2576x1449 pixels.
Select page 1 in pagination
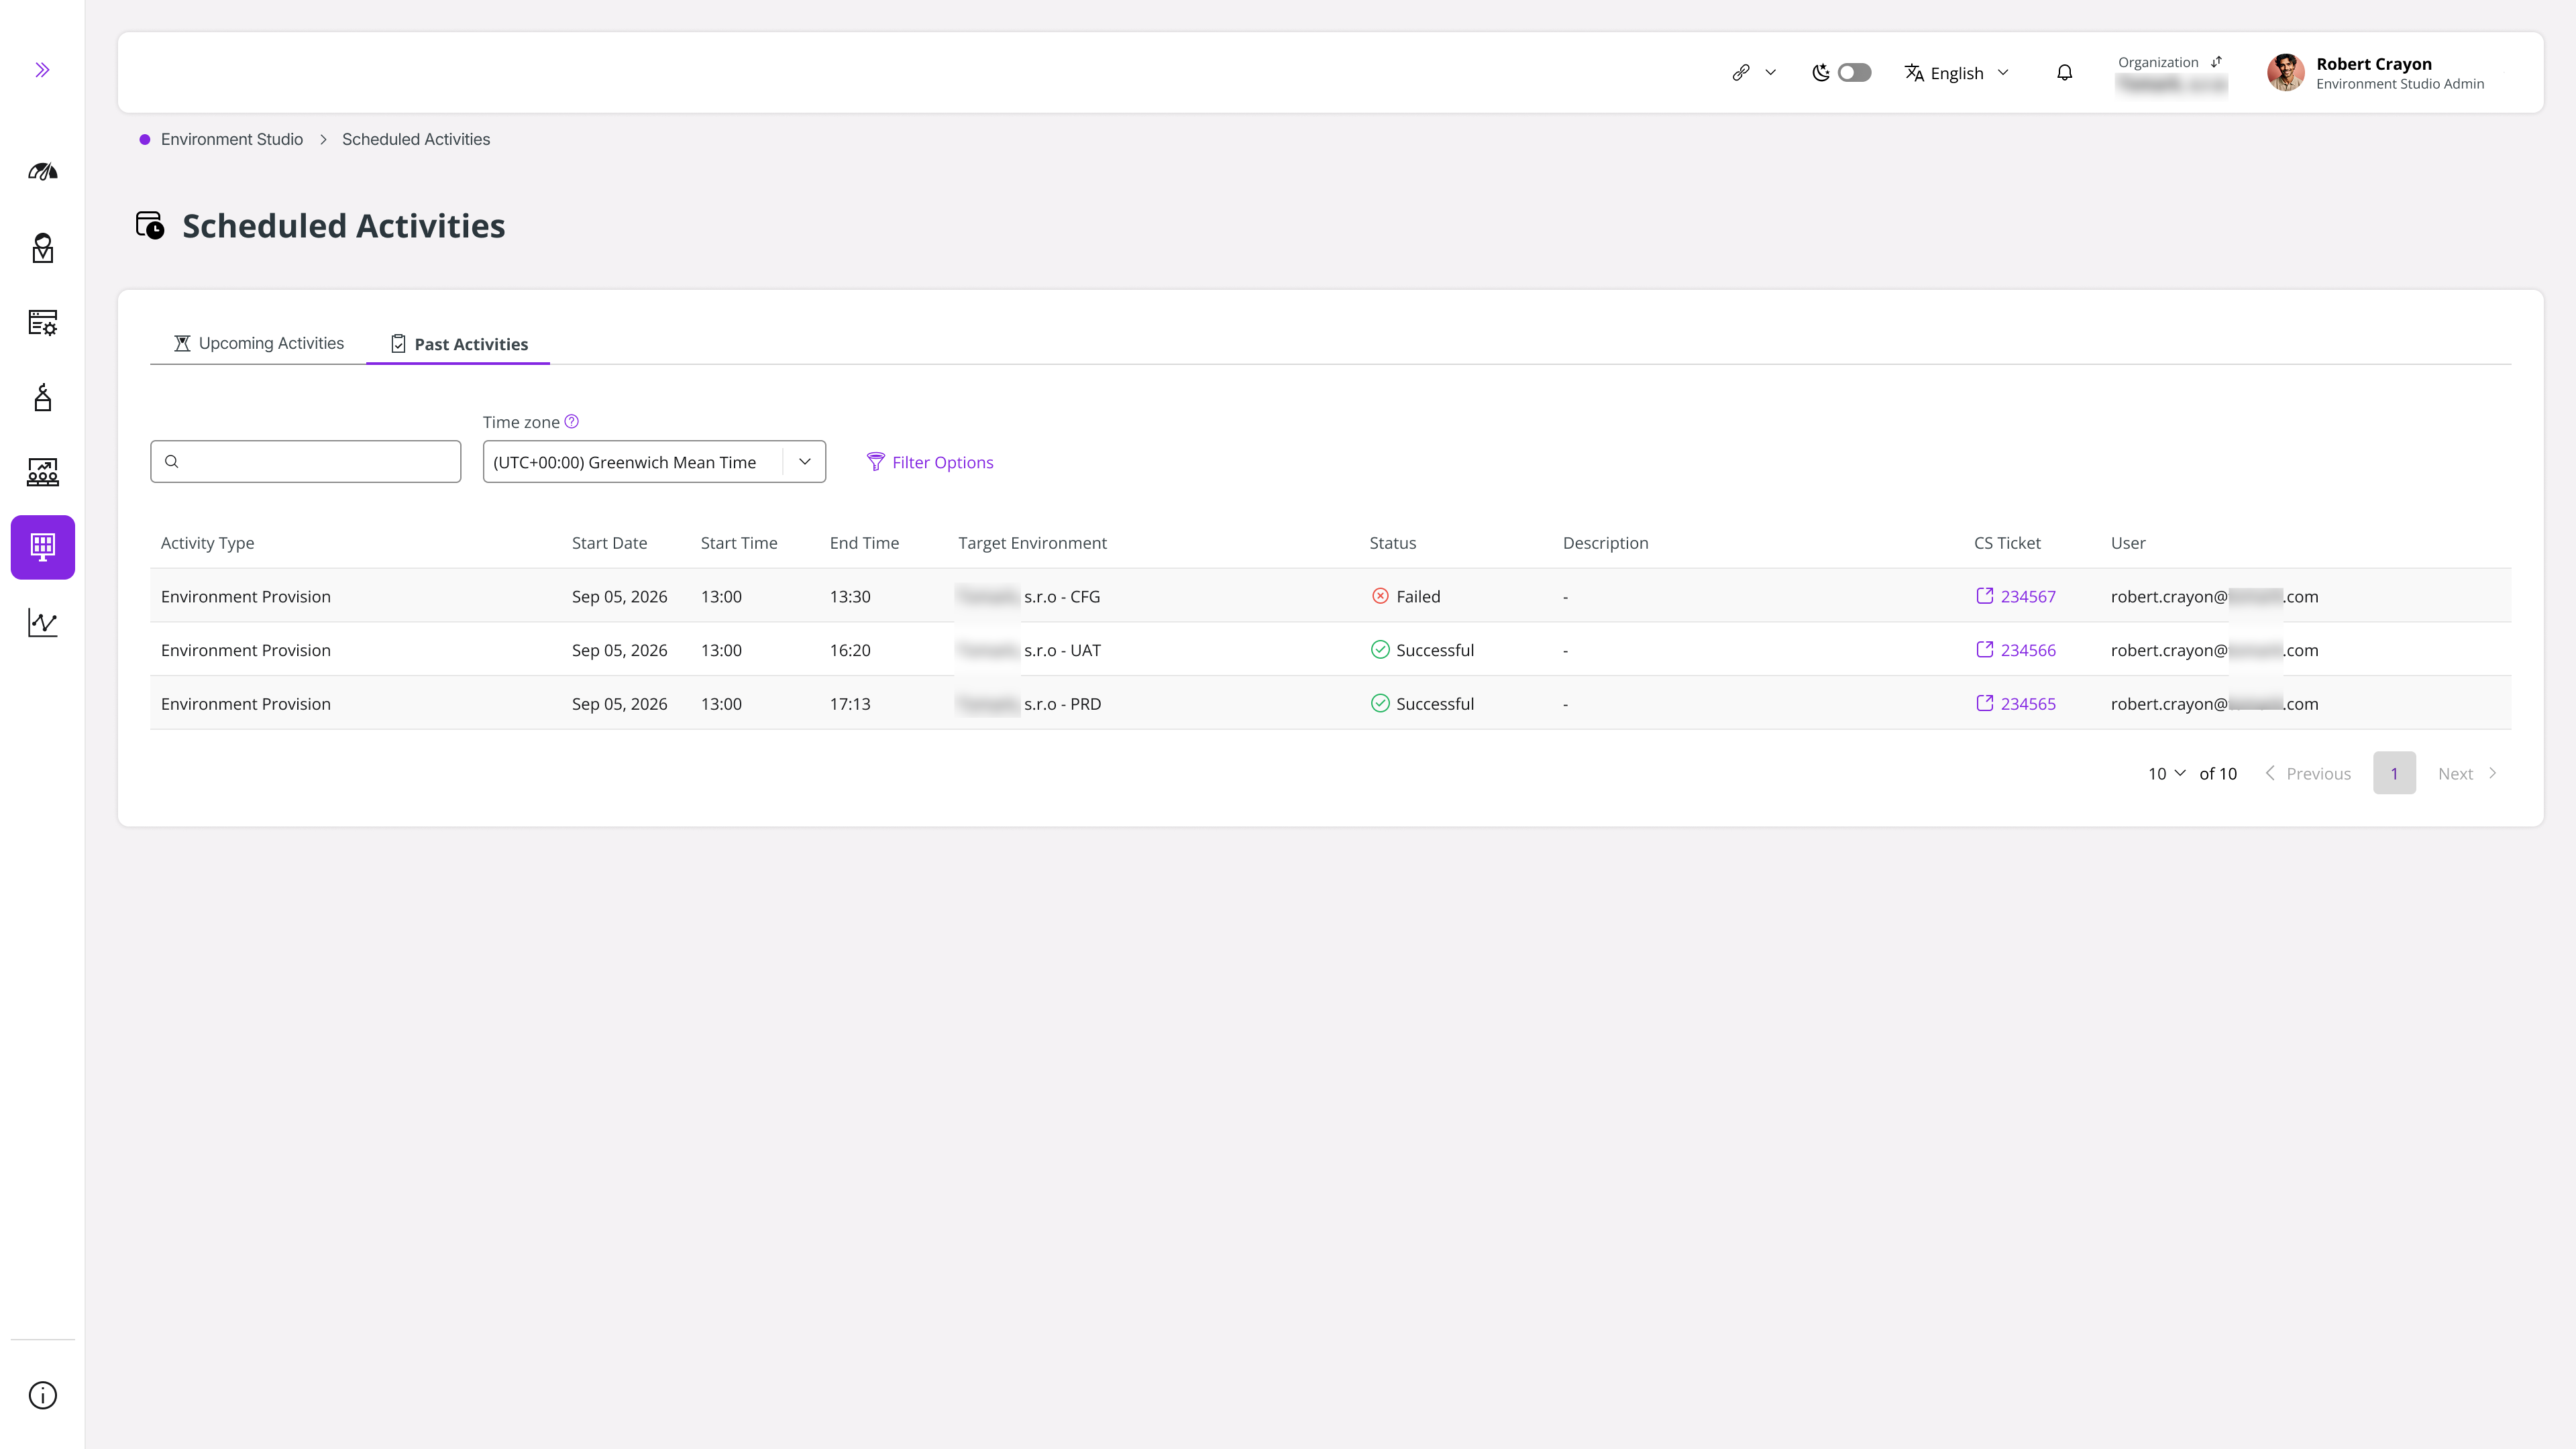(x=2394, y=773)
